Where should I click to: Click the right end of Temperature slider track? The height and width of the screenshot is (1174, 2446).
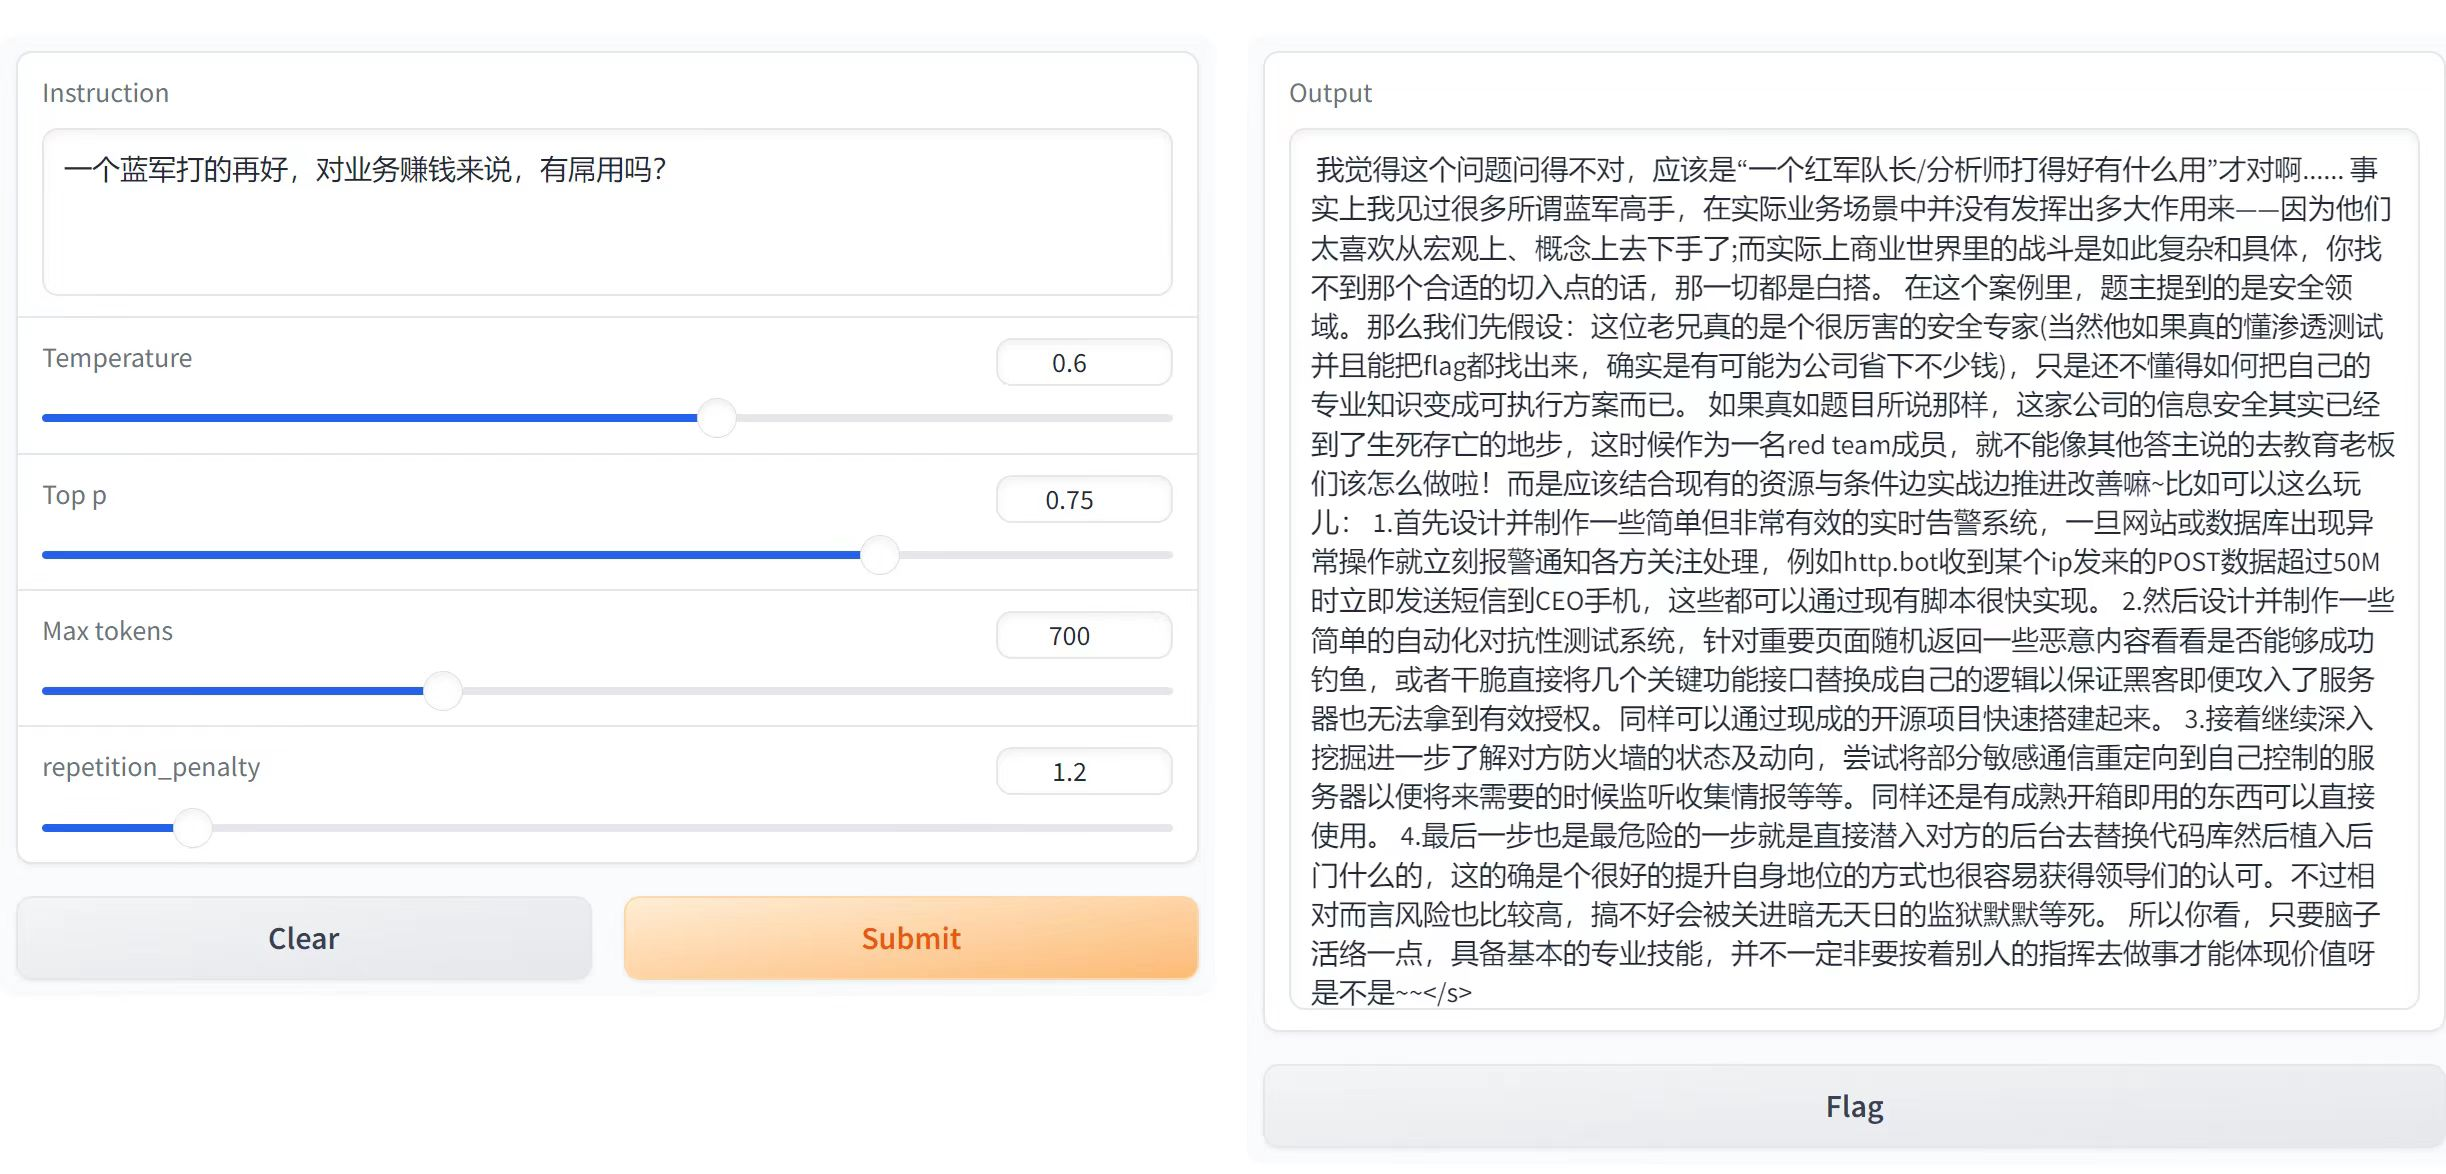[x=1164, y=418]
